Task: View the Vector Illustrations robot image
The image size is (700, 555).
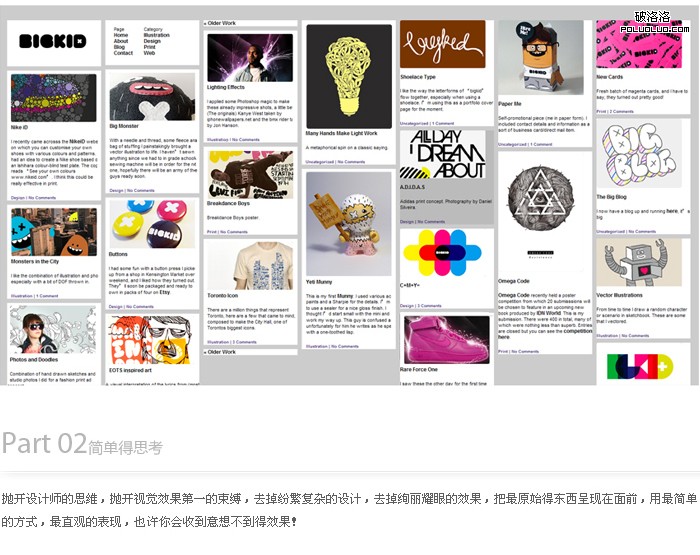Action: pos(639,264)
